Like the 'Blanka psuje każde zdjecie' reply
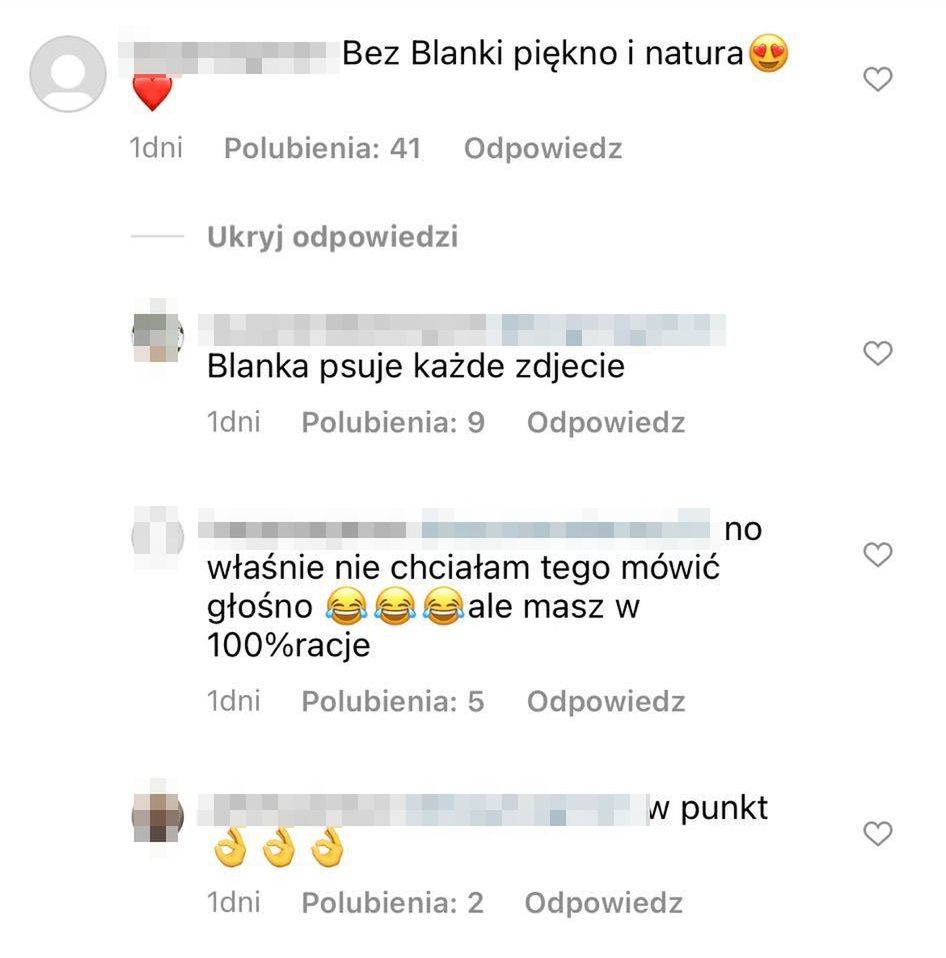 coord(878,353)
